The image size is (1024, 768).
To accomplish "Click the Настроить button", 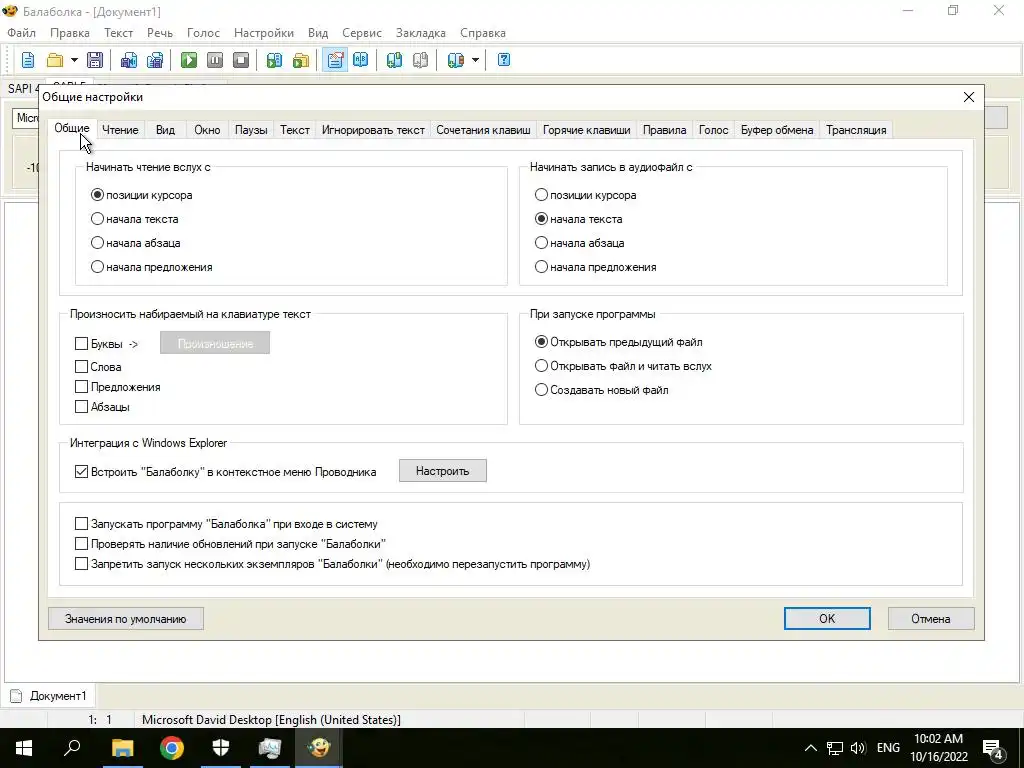I will [x=443, y=471].
